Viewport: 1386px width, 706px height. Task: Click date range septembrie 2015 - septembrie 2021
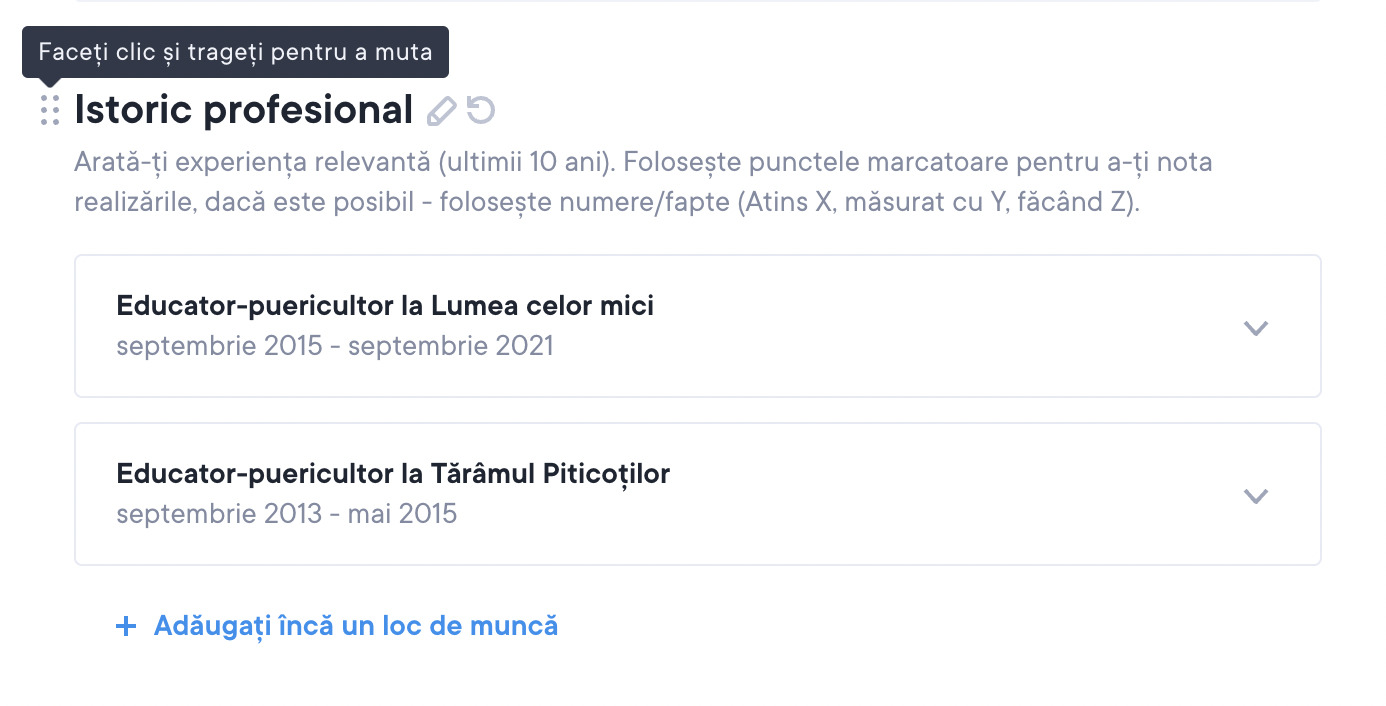[x=334, y=346]
